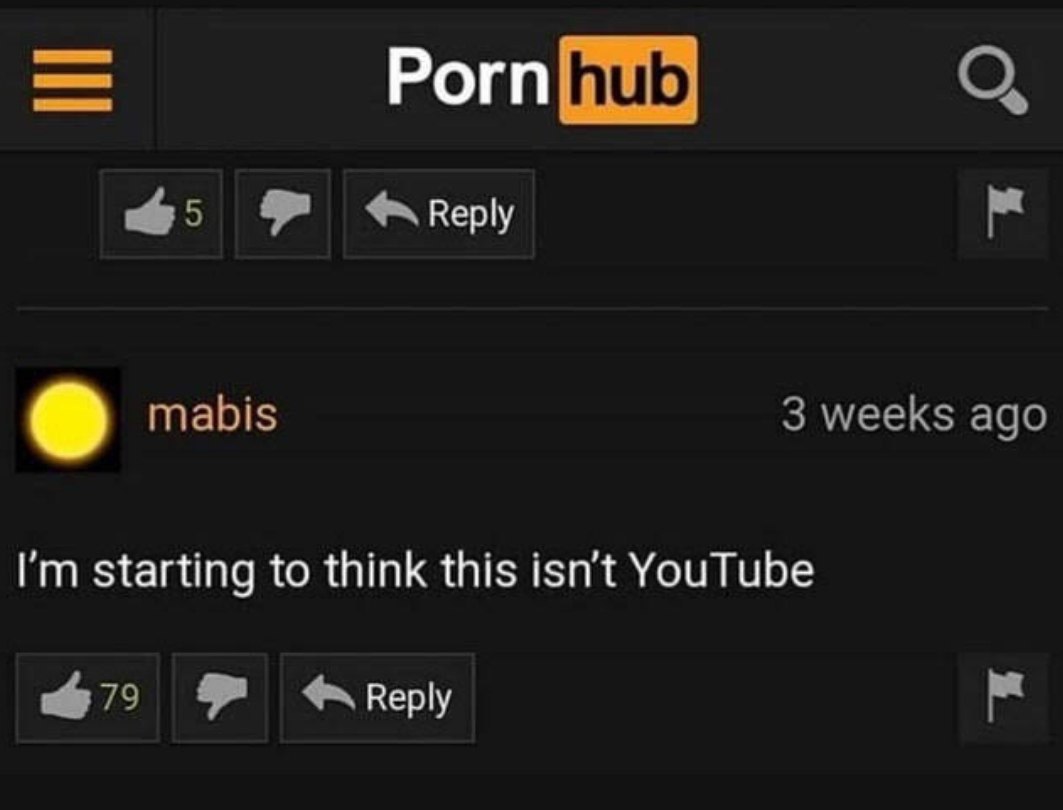Click the site logo in the header
The height and width of the screenshot is (810, 1063).
(542, 80)
